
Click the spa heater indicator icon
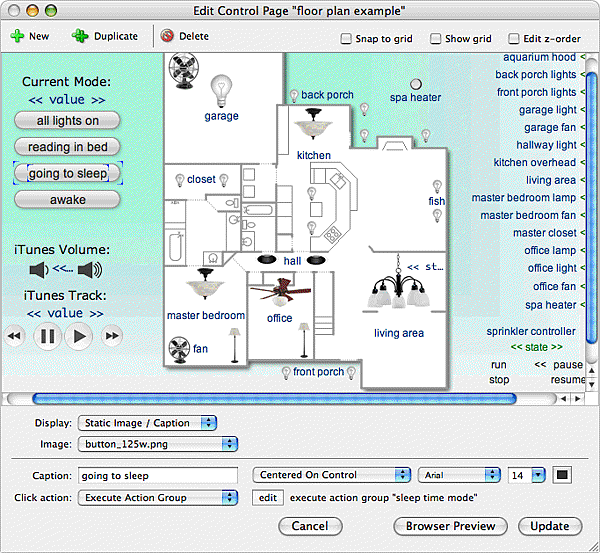pos(416,84)
